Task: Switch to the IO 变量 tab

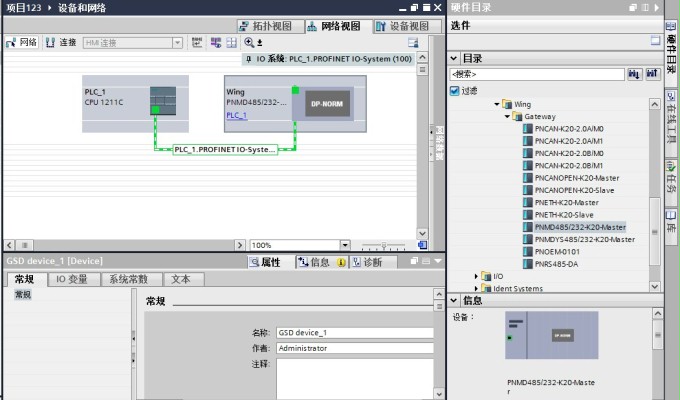Action: (x=72, y=279)
